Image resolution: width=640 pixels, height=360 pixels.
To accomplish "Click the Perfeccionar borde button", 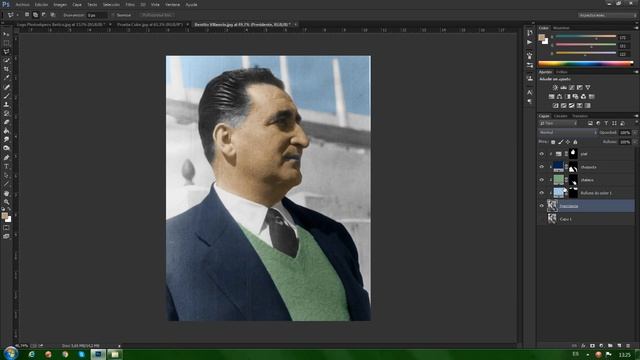I will click(x=156, y=15).
